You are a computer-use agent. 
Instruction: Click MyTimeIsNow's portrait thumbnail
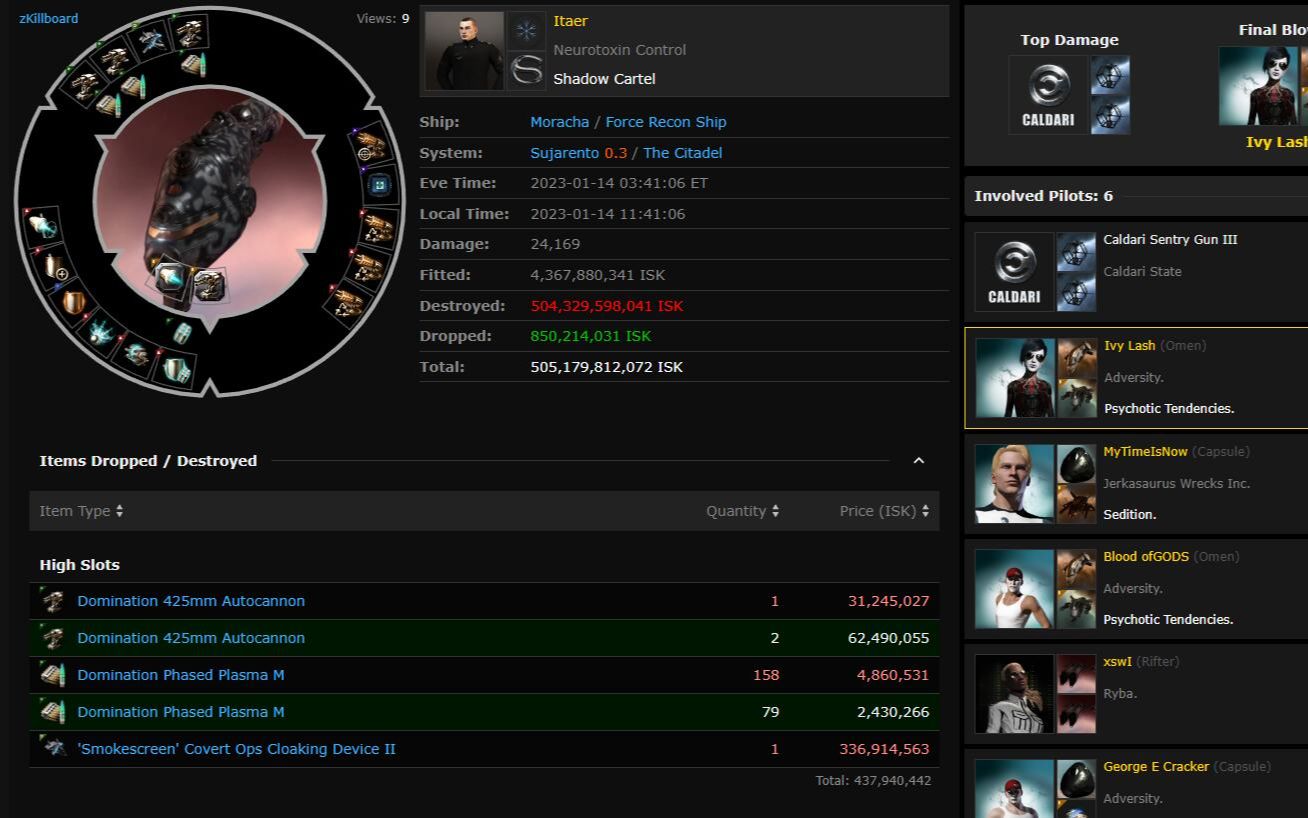click(x=1014, y=484)
